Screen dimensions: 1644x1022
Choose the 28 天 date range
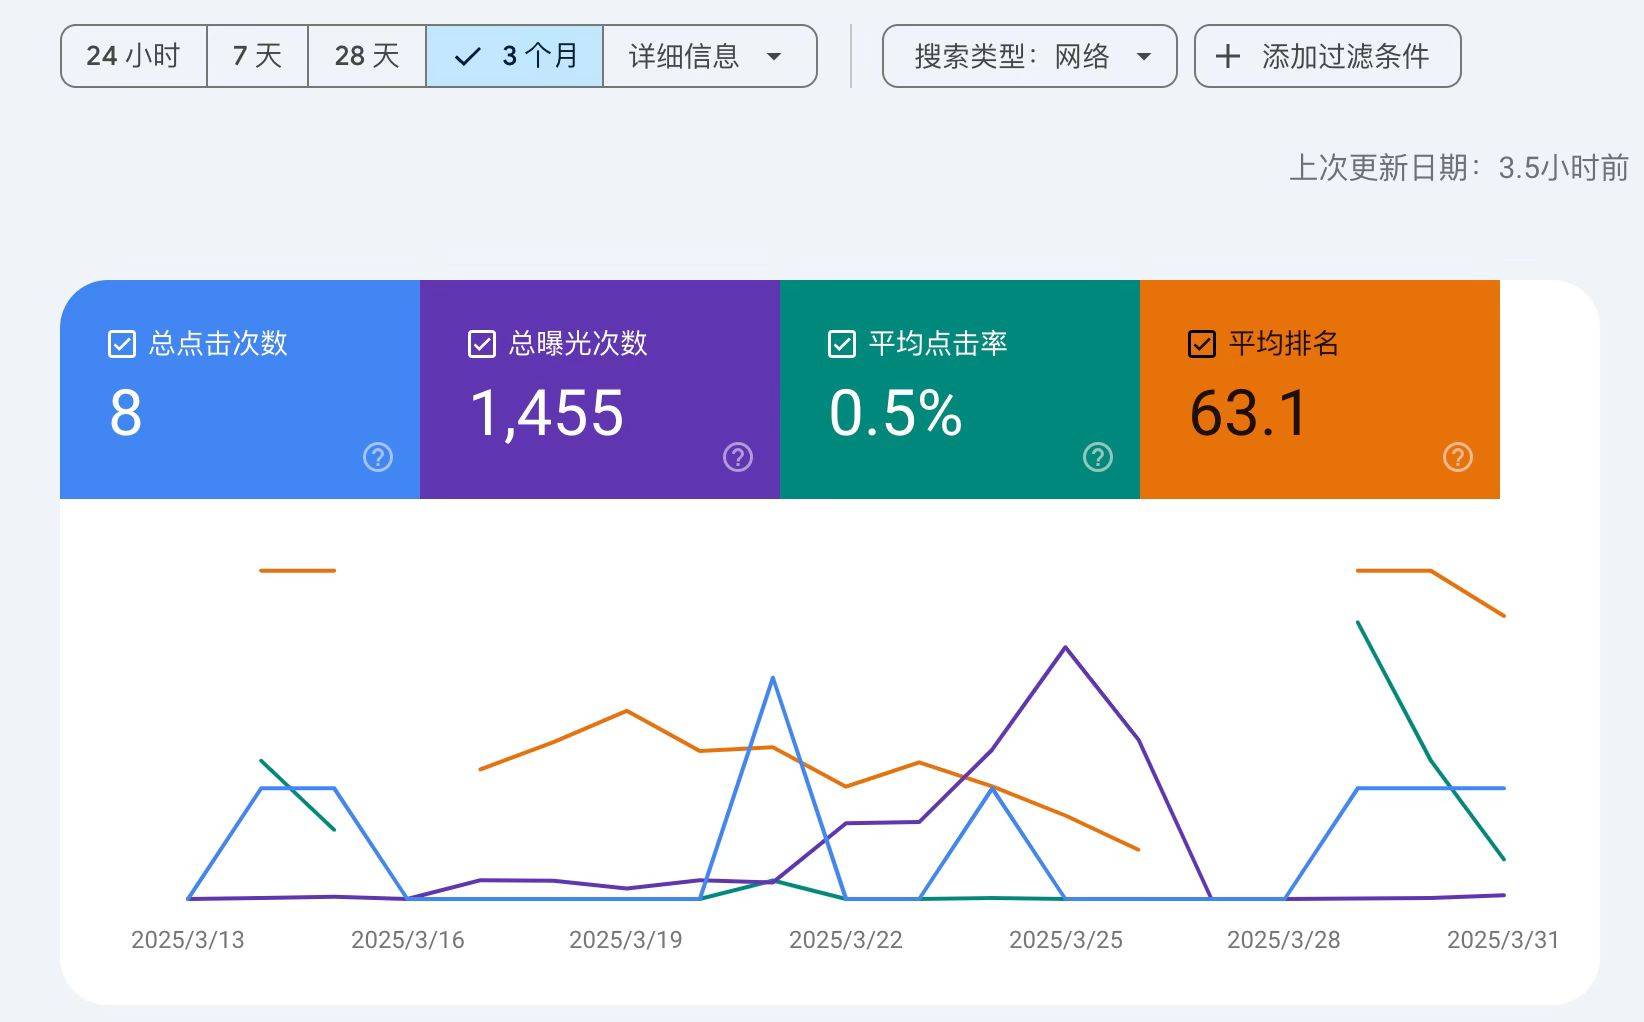click(x=367, y=56)
